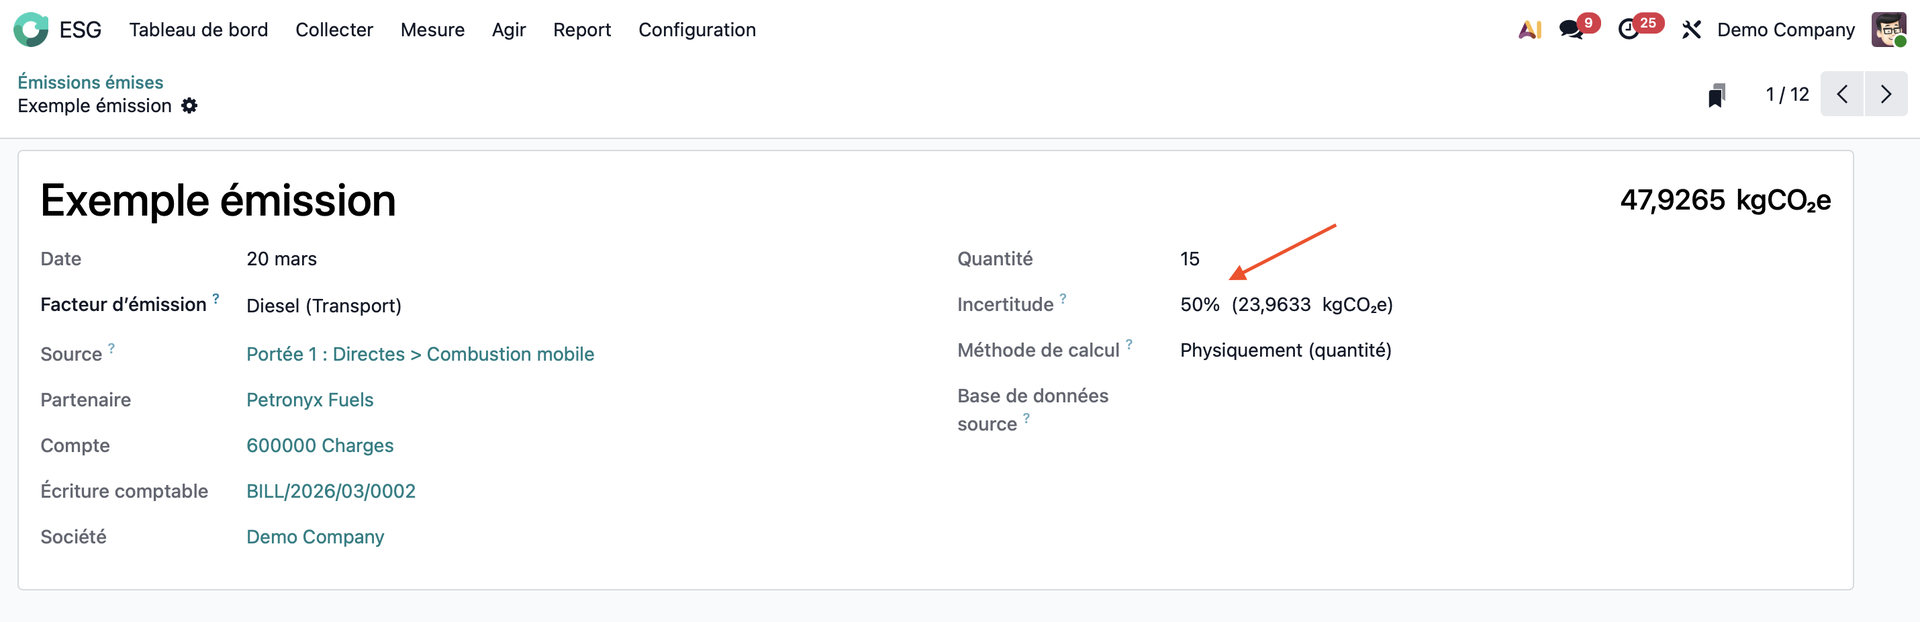Open the AI assistant icon
1920x622 pixels.
pos(1529,30)
